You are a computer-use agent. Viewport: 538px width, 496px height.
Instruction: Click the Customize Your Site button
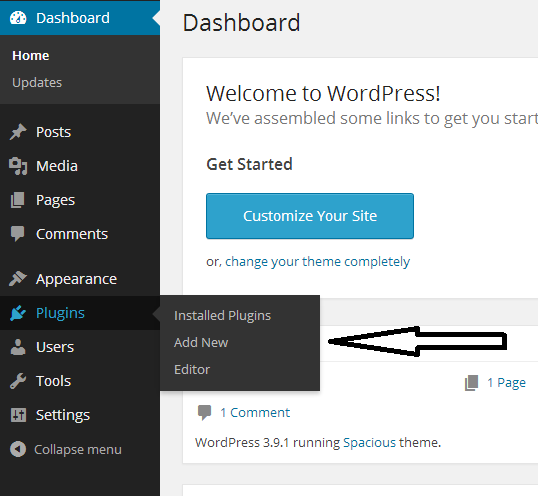[x=310, y=216]
